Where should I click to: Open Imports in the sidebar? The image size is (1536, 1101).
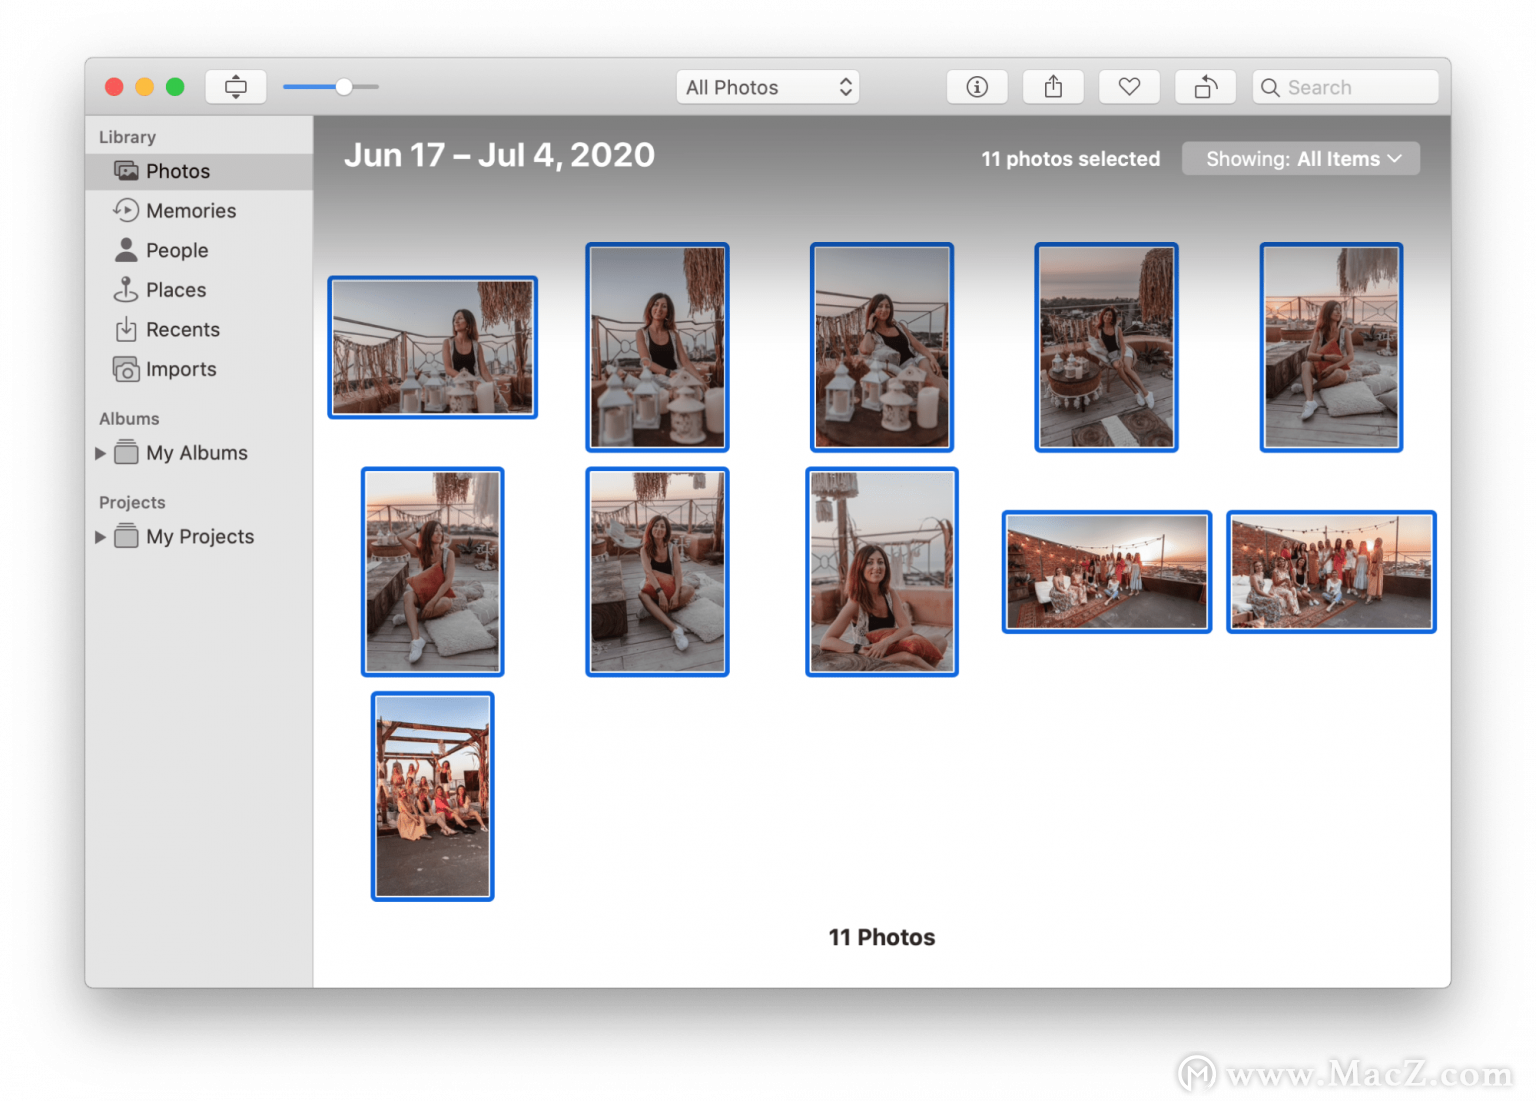199,369
